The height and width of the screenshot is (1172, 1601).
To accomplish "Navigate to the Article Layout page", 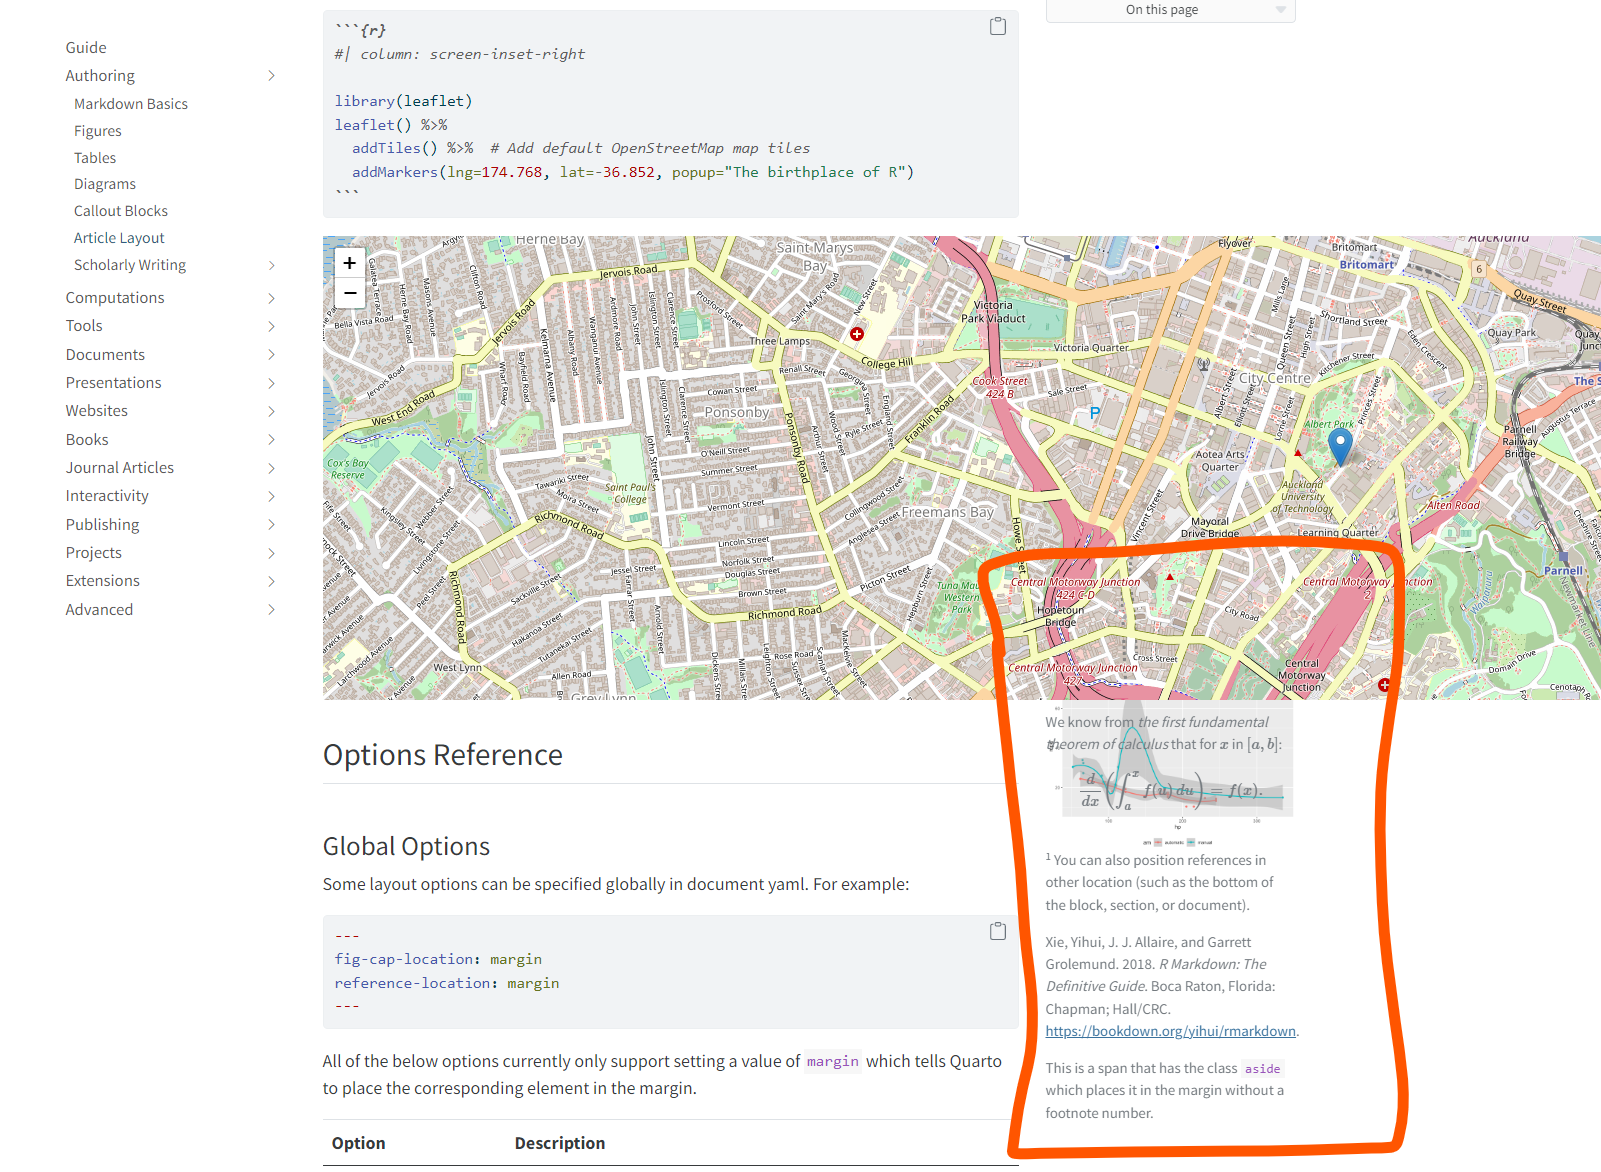I will point(119,237).
